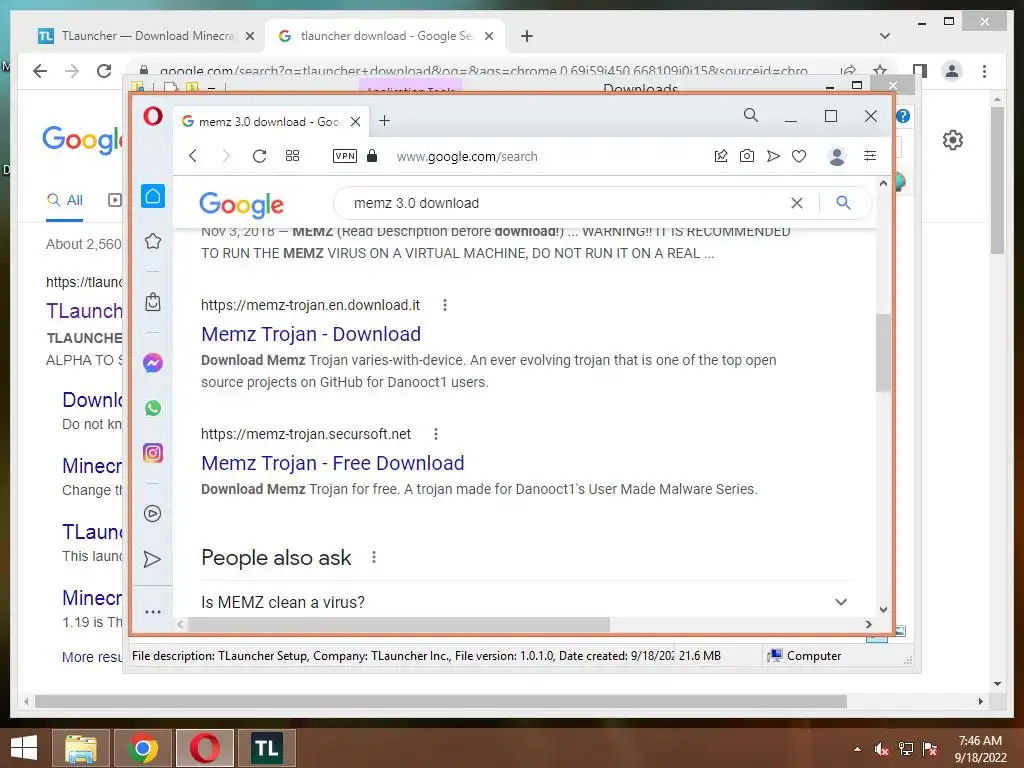1024x768 pixels.
Task: Open Opera Speed Dial grid icon
Action: [293, 155]
